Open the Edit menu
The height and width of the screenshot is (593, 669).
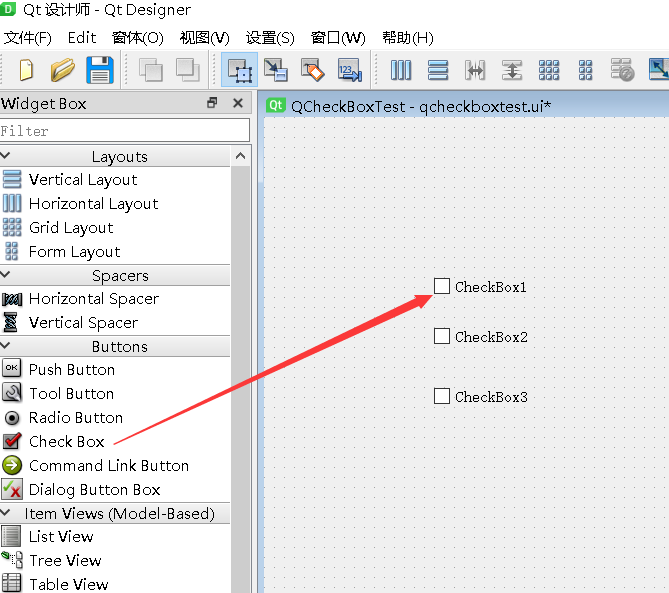point(82,38)
